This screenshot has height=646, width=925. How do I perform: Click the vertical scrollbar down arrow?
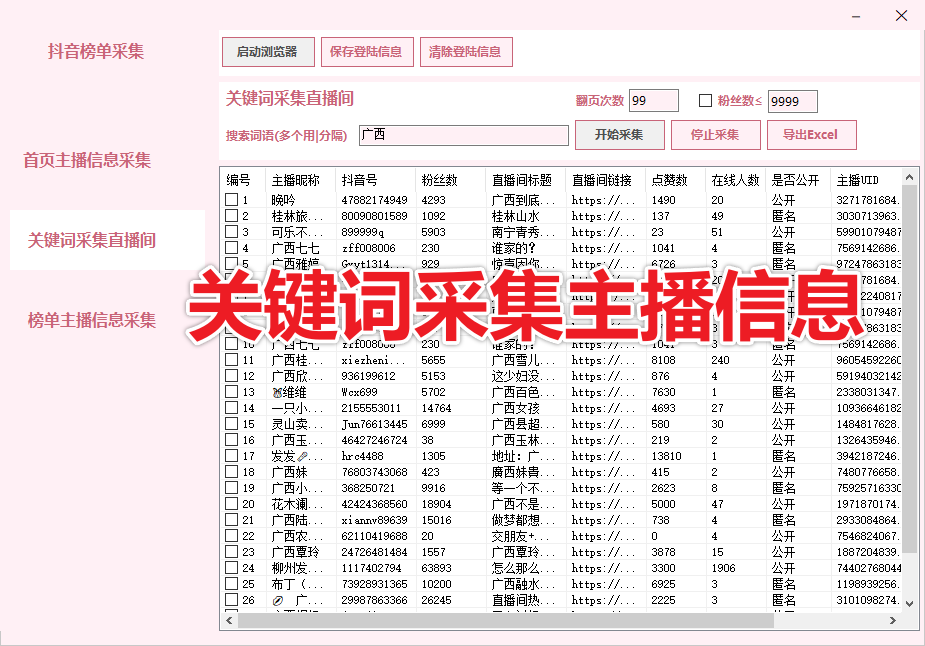(909, 603)
